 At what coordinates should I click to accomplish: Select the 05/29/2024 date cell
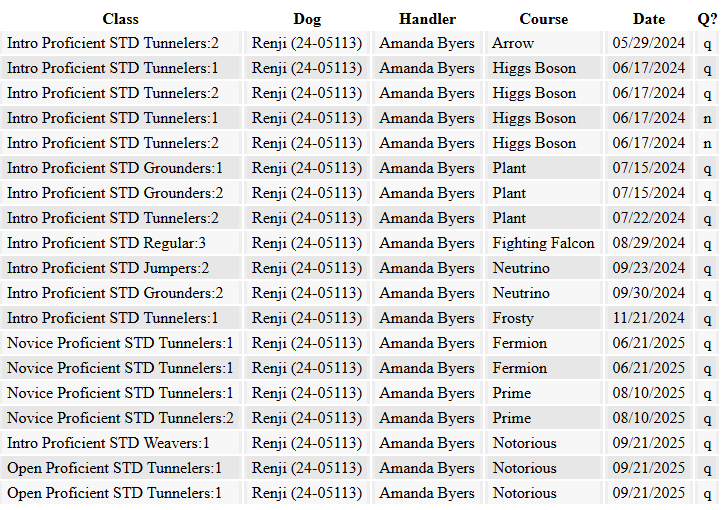point(649,43)
